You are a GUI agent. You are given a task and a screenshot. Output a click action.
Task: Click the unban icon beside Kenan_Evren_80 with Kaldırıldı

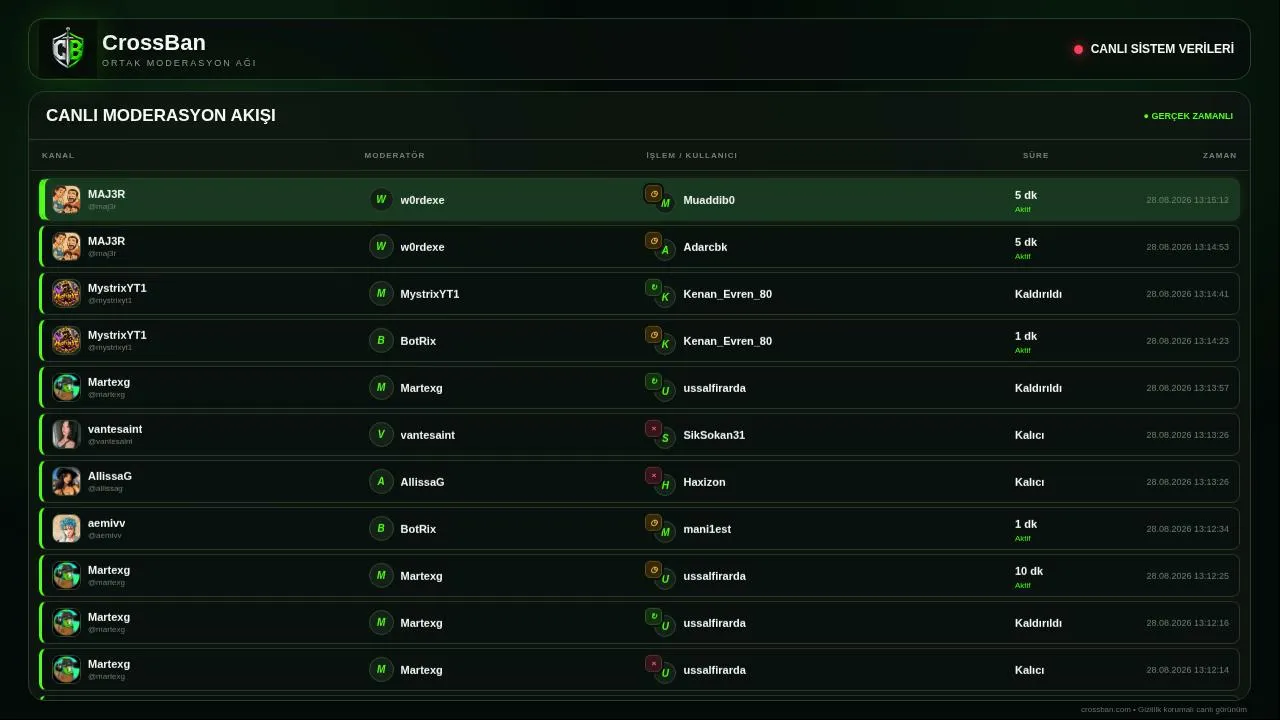653,287
